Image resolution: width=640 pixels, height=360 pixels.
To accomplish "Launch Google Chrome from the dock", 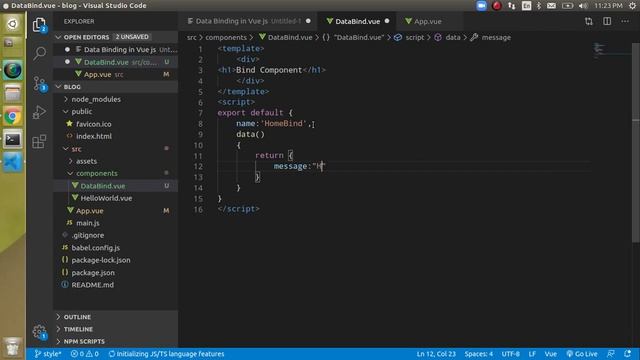I will point(13,117).
